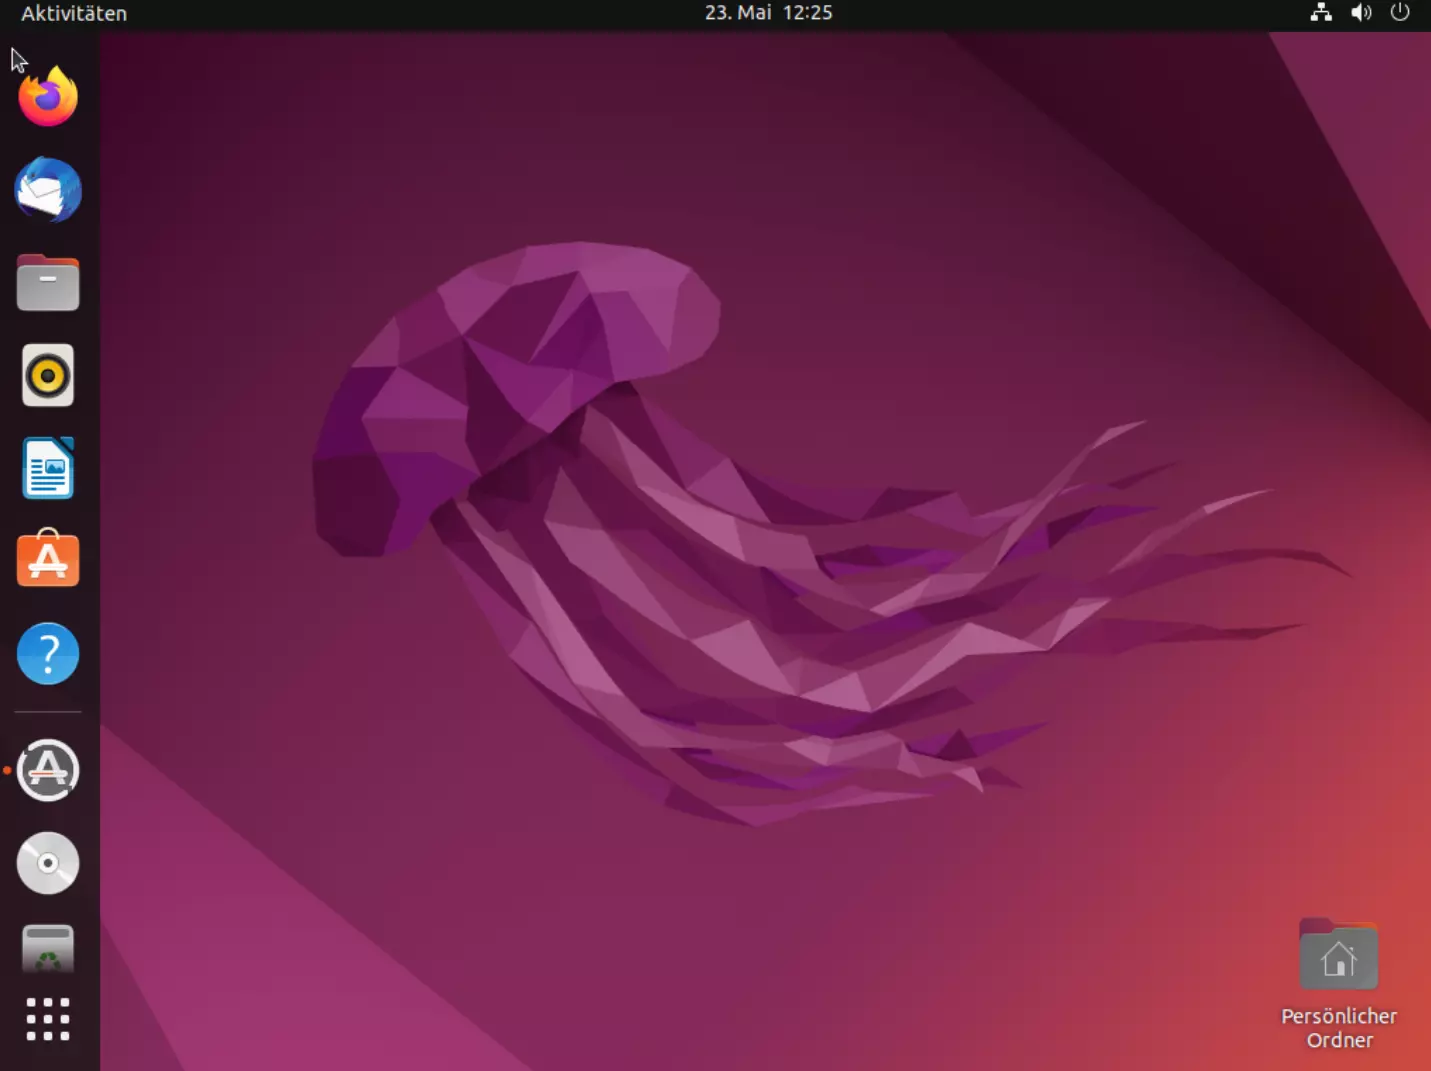Open Ubuntu Software store
1431x1071 pixels.
point(48,558)
